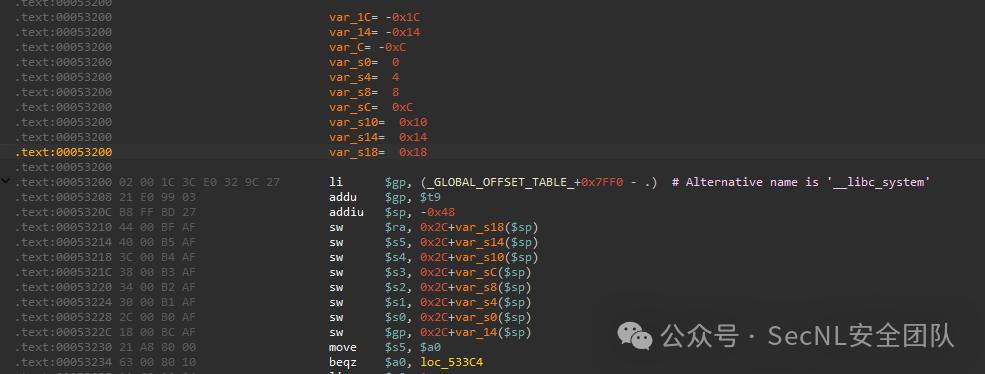Click address .text:00053214

(63, 242)
